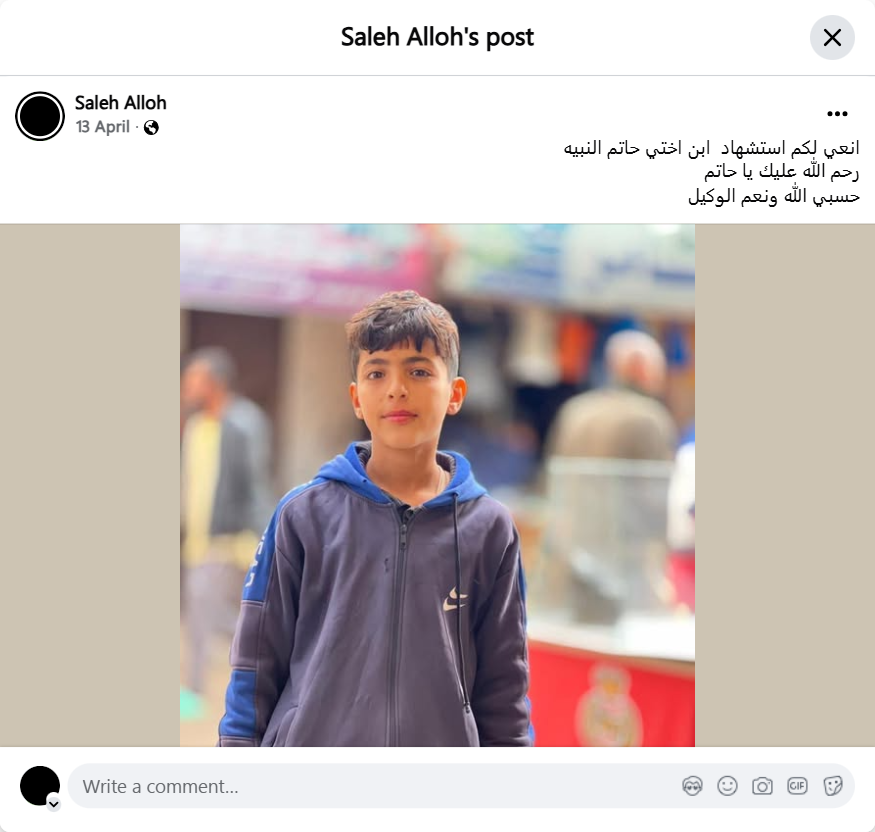Click the globe public audience icon
875x832 pixels.
pos(151,127)
